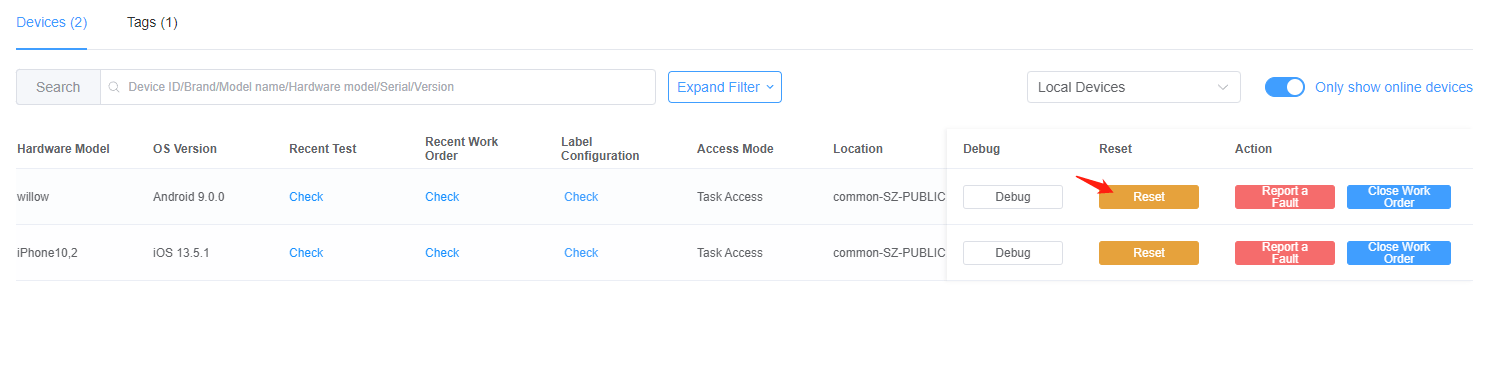Image resolution: width=1486 pixels, height=373 pixels.
Task: Report a Fault for iPhone10,2 device
Action: (x=1285, y=253)
